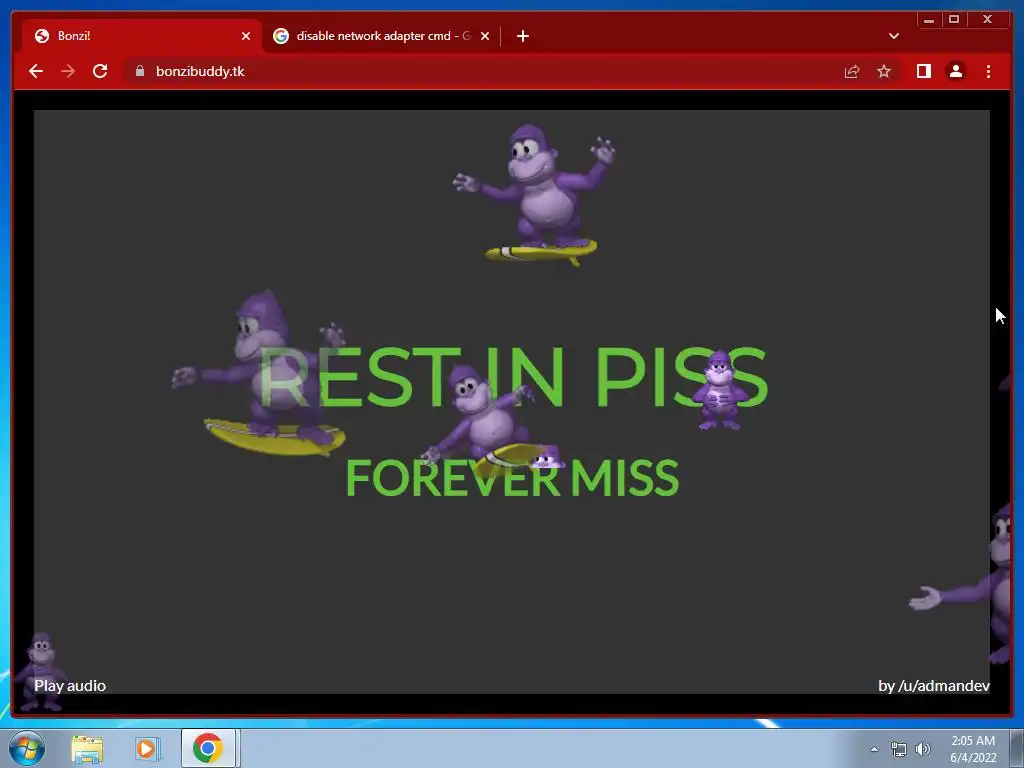Open the Chrome profile avatar menu
The height and width of the screenshot is (768, 1024).
point(955,71)
